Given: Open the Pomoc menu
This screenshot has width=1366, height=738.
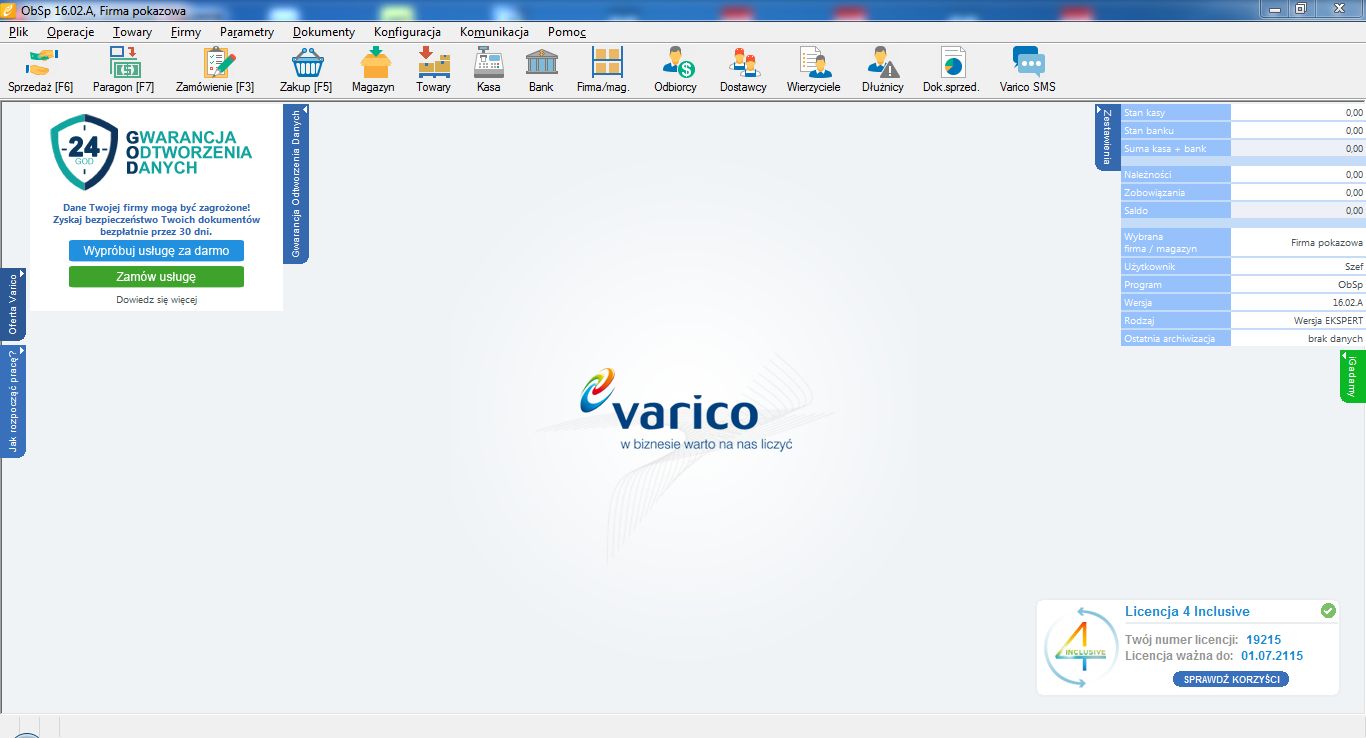Looking at the screenshot, I should (x=567, y=32).
